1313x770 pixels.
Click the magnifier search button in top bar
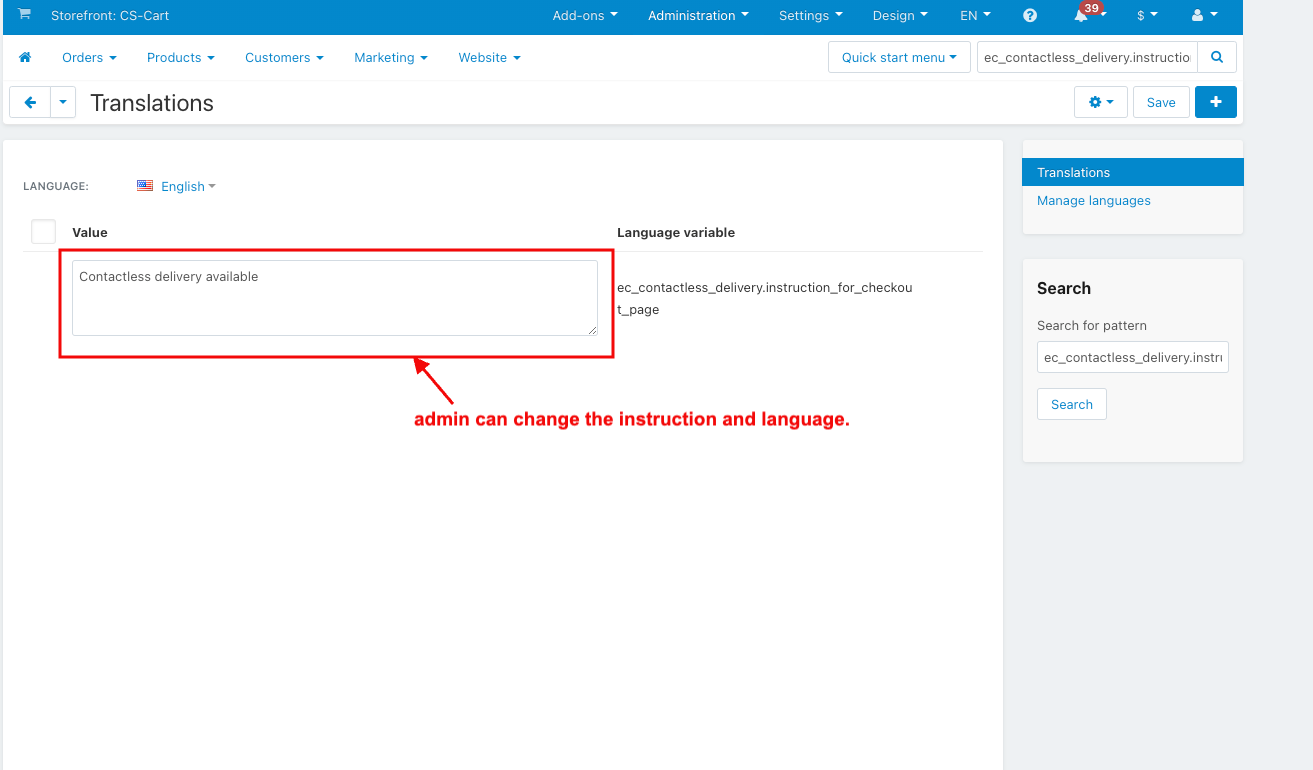[1217, 58]
